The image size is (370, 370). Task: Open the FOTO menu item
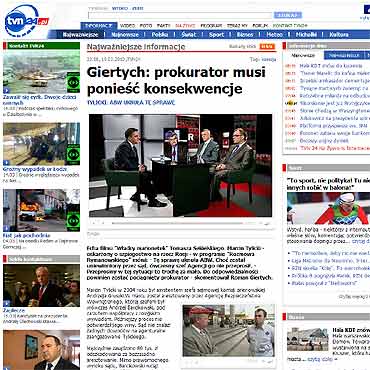[146, 26]
